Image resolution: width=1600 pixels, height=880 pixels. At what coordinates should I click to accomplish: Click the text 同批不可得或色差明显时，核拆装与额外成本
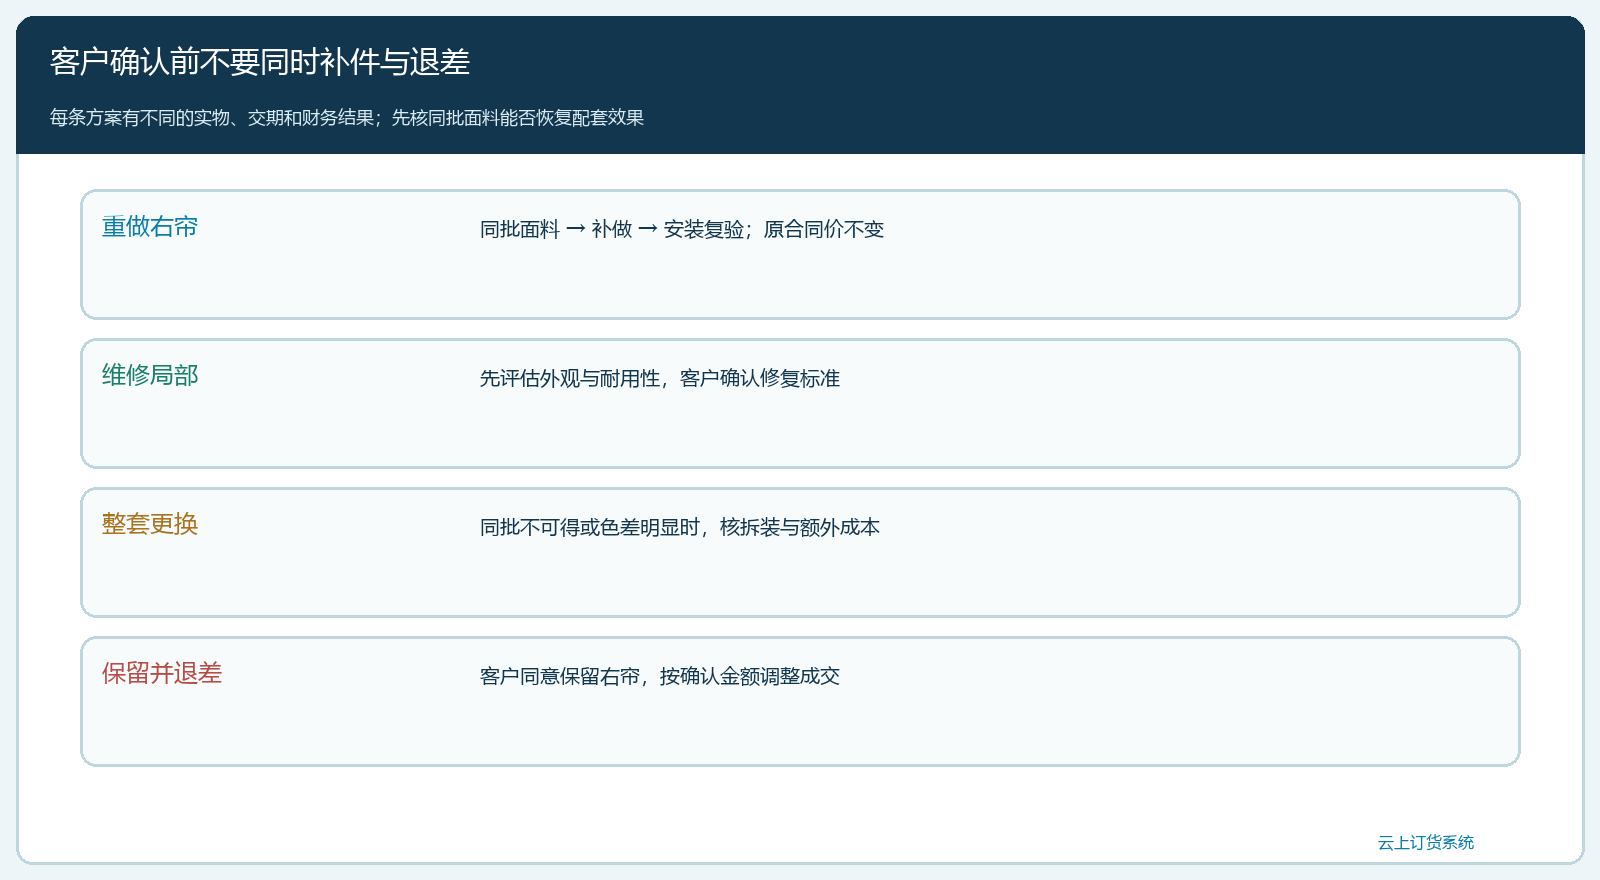coord(680,527)
